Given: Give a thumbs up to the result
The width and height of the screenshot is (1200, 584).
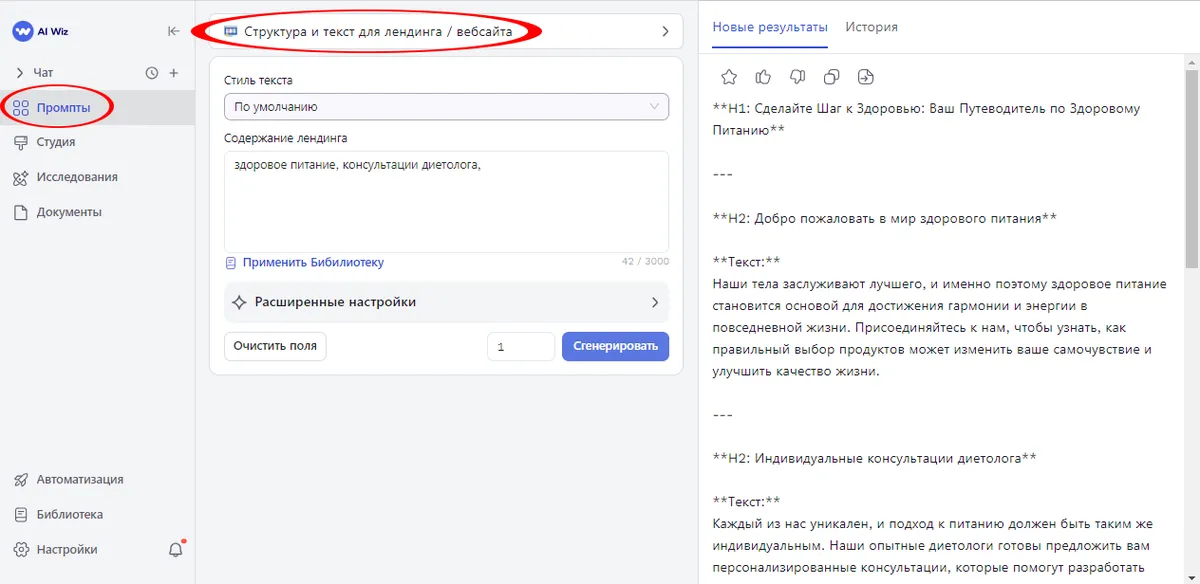Looking at the screenshot, I should coord(763,76).
